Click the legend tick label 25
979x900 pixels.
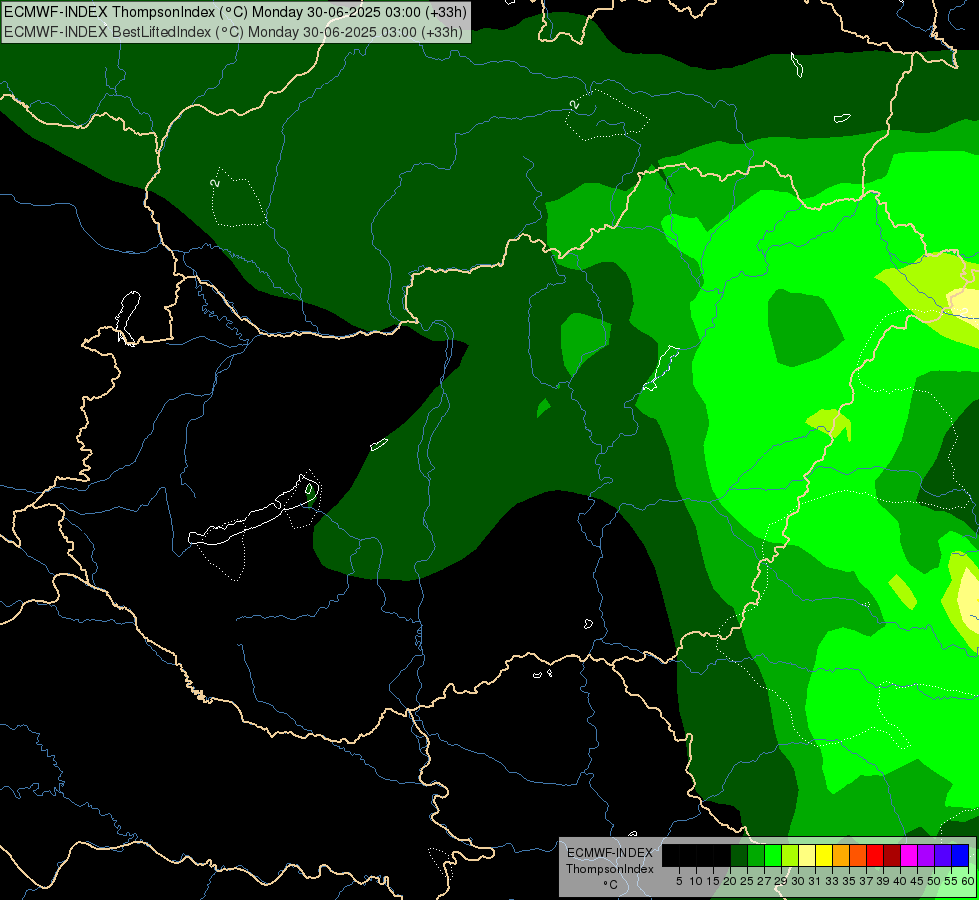pos(747,881)
